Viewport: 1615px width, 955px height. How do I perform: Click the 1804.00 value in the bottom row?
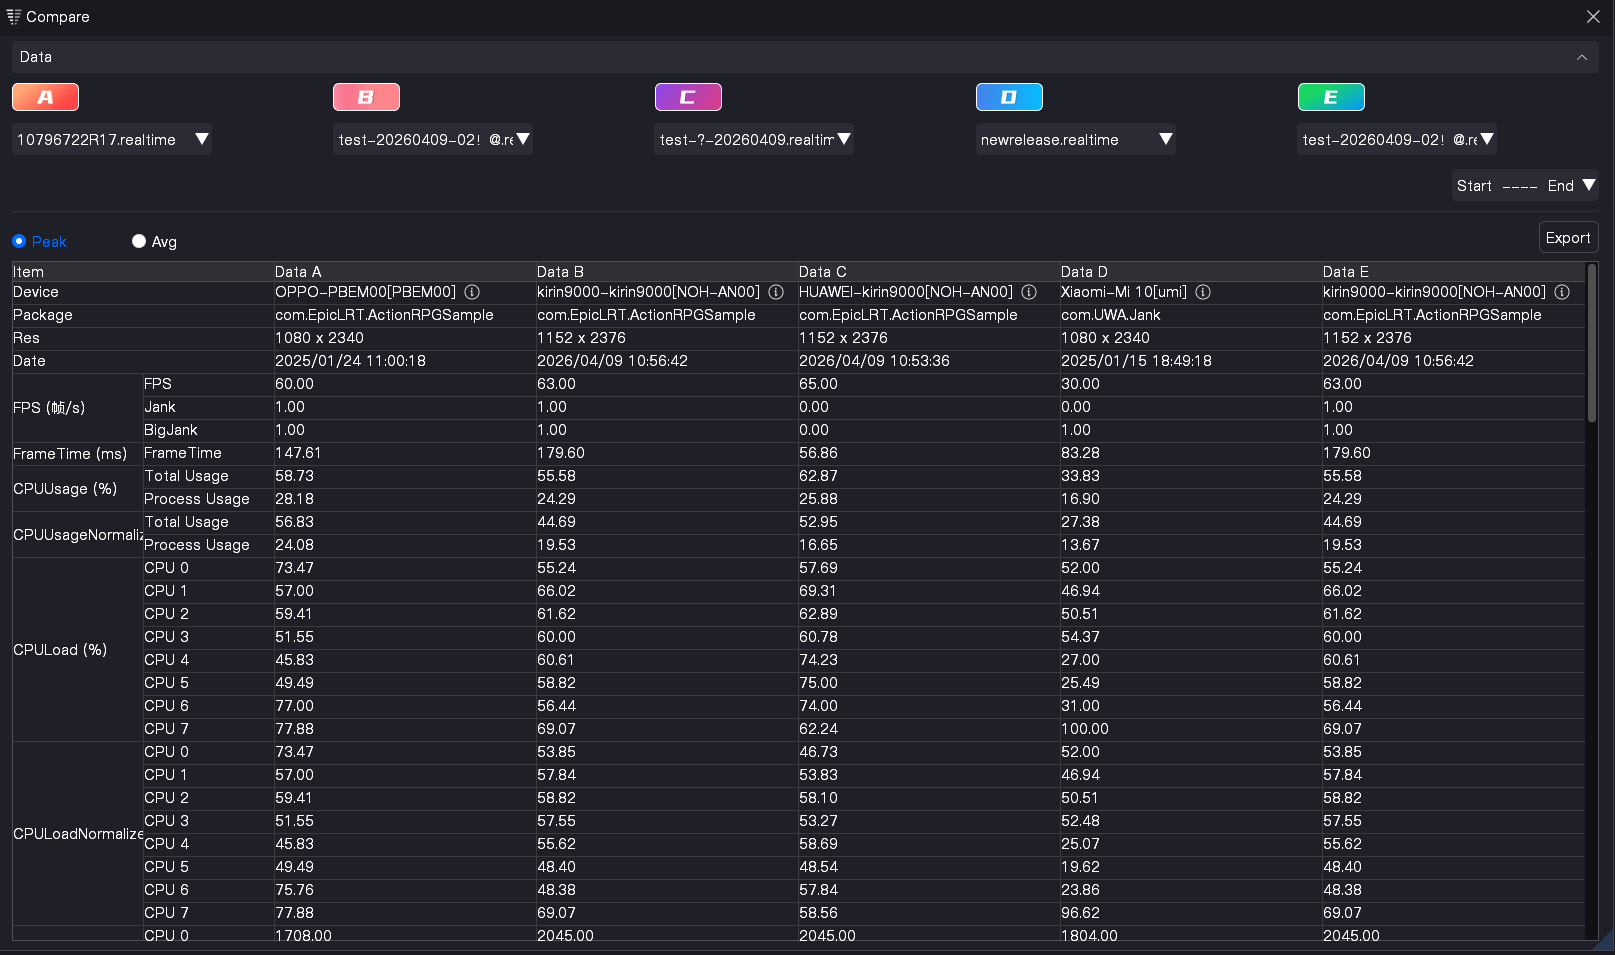point(1089,935)
